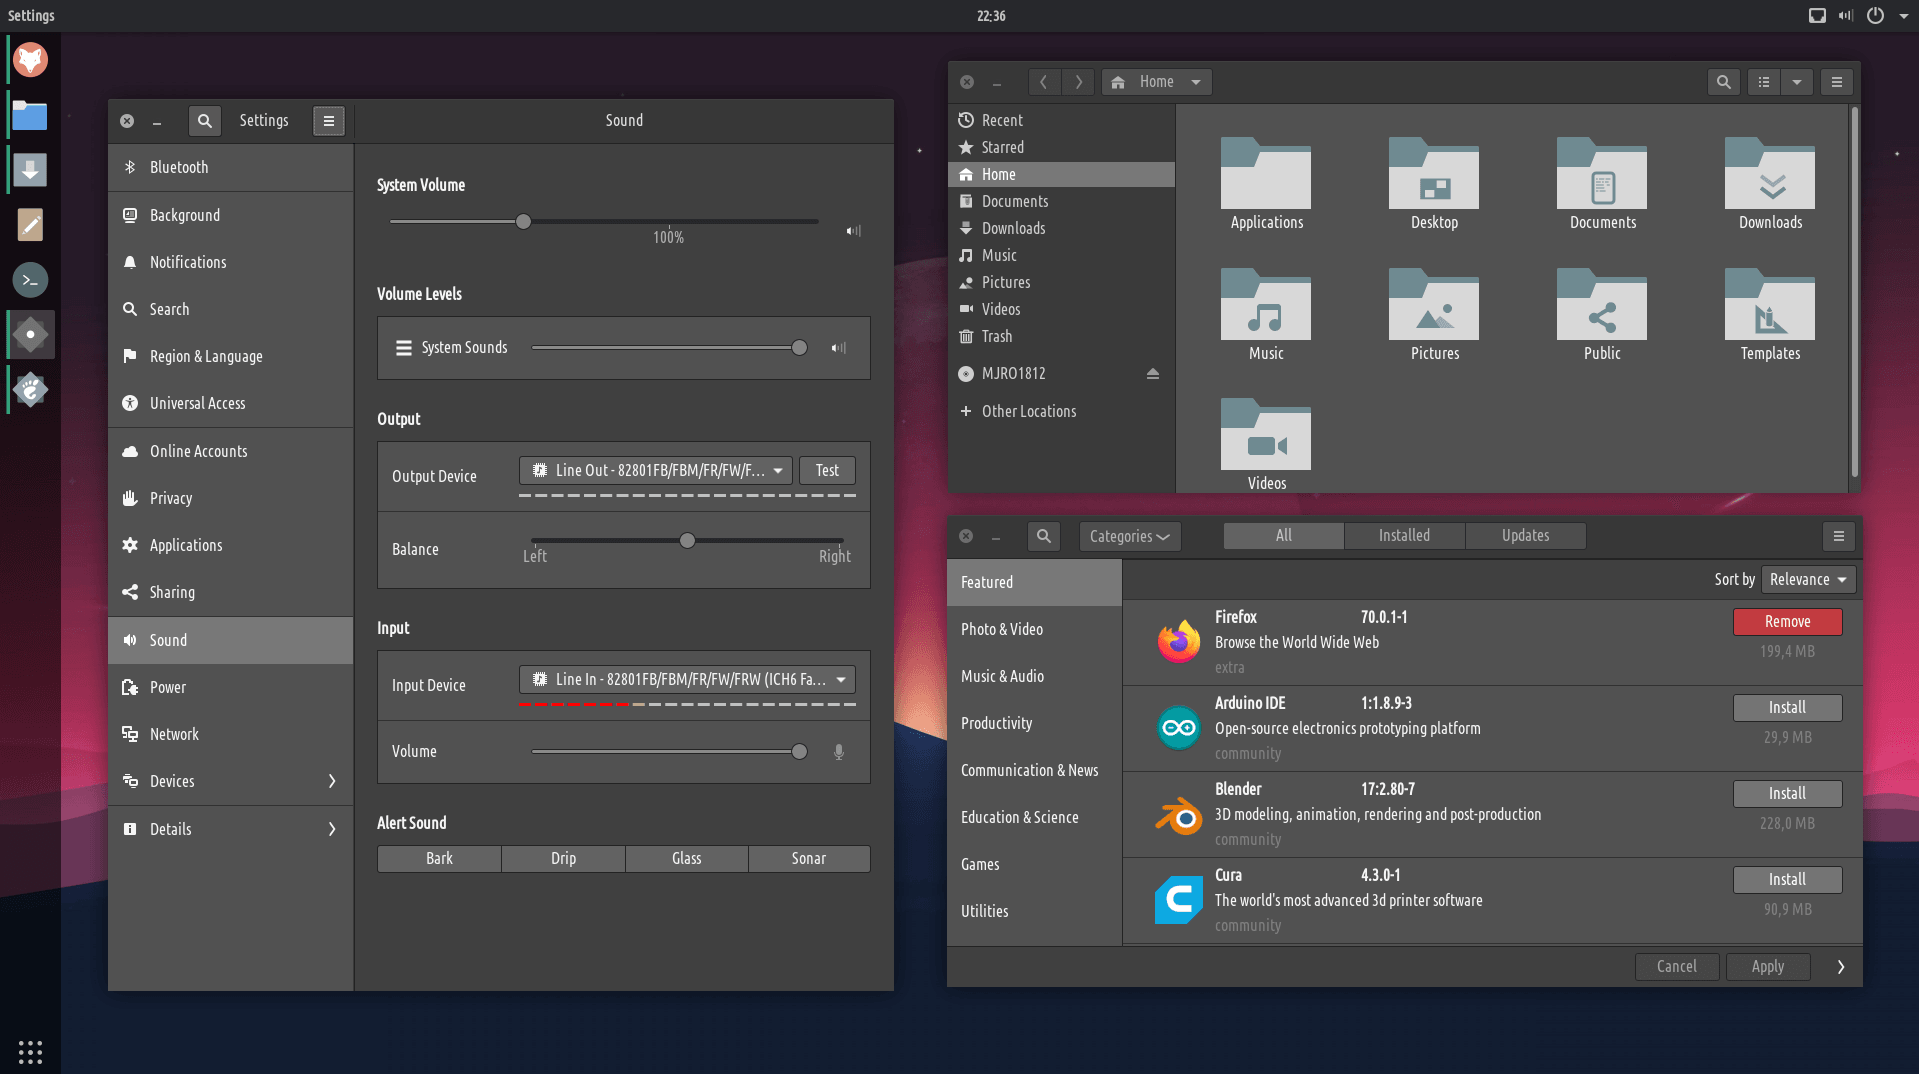1919x1074 pixels.
Task: Select Music & Audio category
Action: click(1002, 677)
